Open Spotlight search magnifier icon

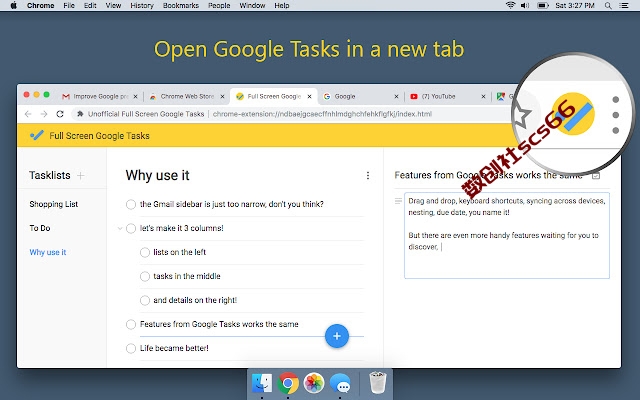coord(608,5)
